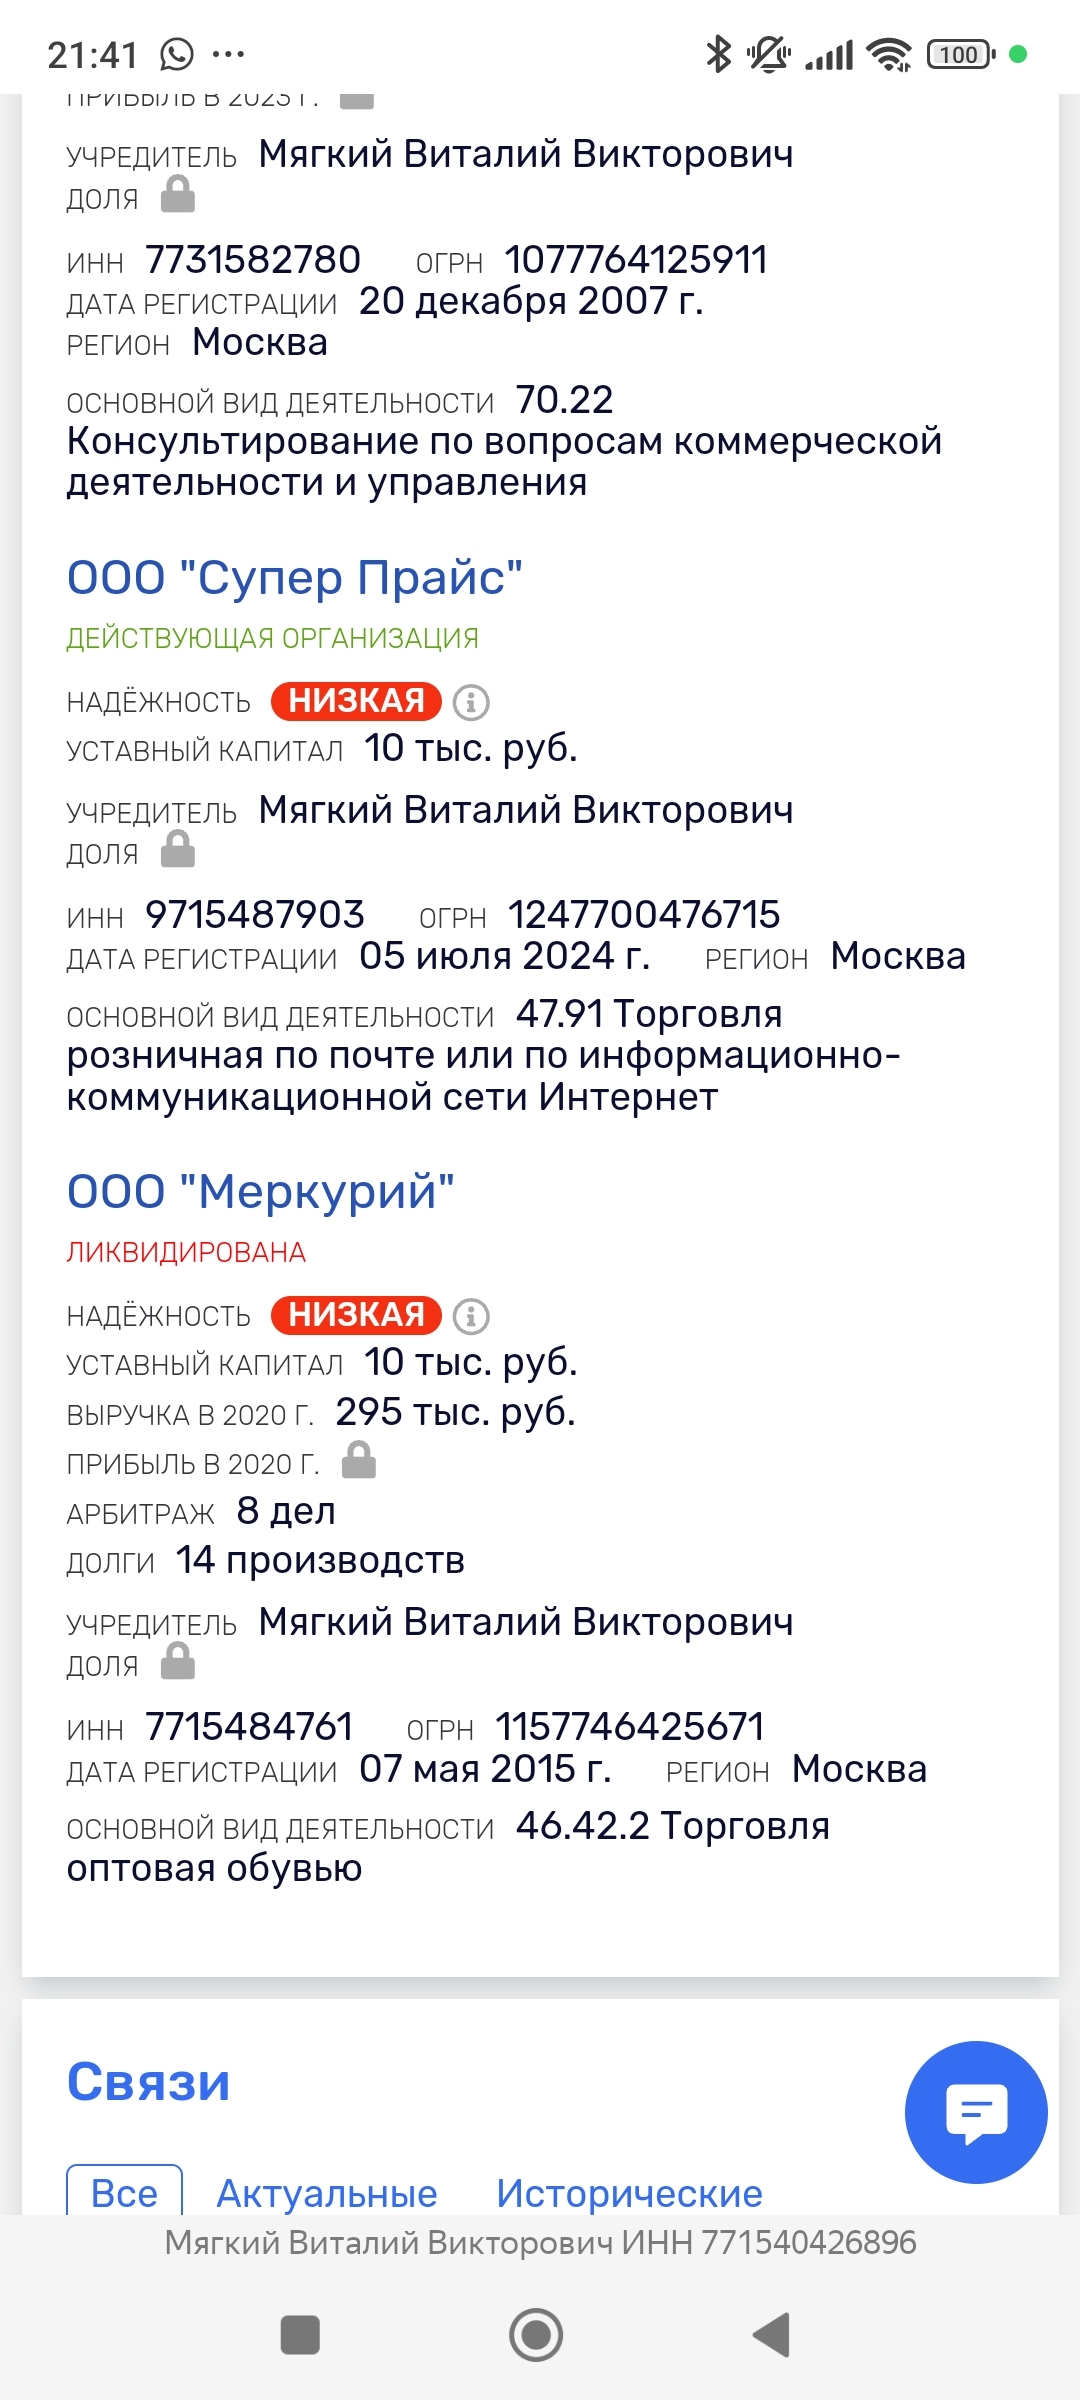The image size is (1080, 2400).
Task: Open the ООО "Меркурий" company page
Action: [x=260, y=1192]
